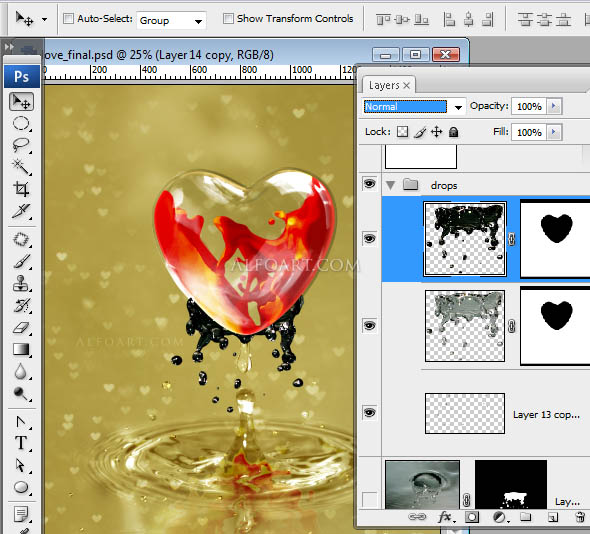Select the Horizontal Type tool
Image resolution: width=590 pixels, height=534 pixels.
pyautogui.click(x=21, y=443)
